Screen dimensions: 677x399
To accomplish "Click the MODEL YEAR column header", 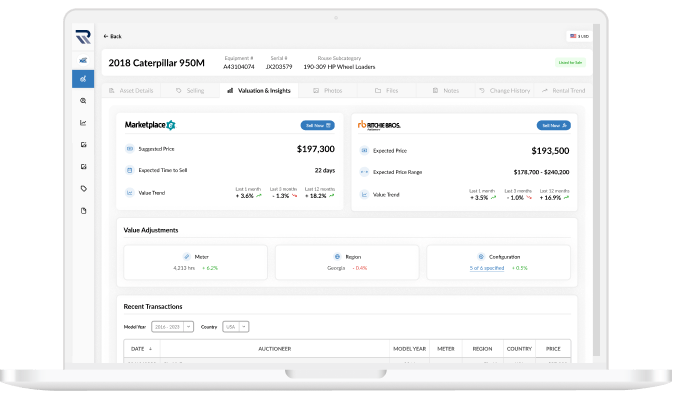I will pos(409,349).
